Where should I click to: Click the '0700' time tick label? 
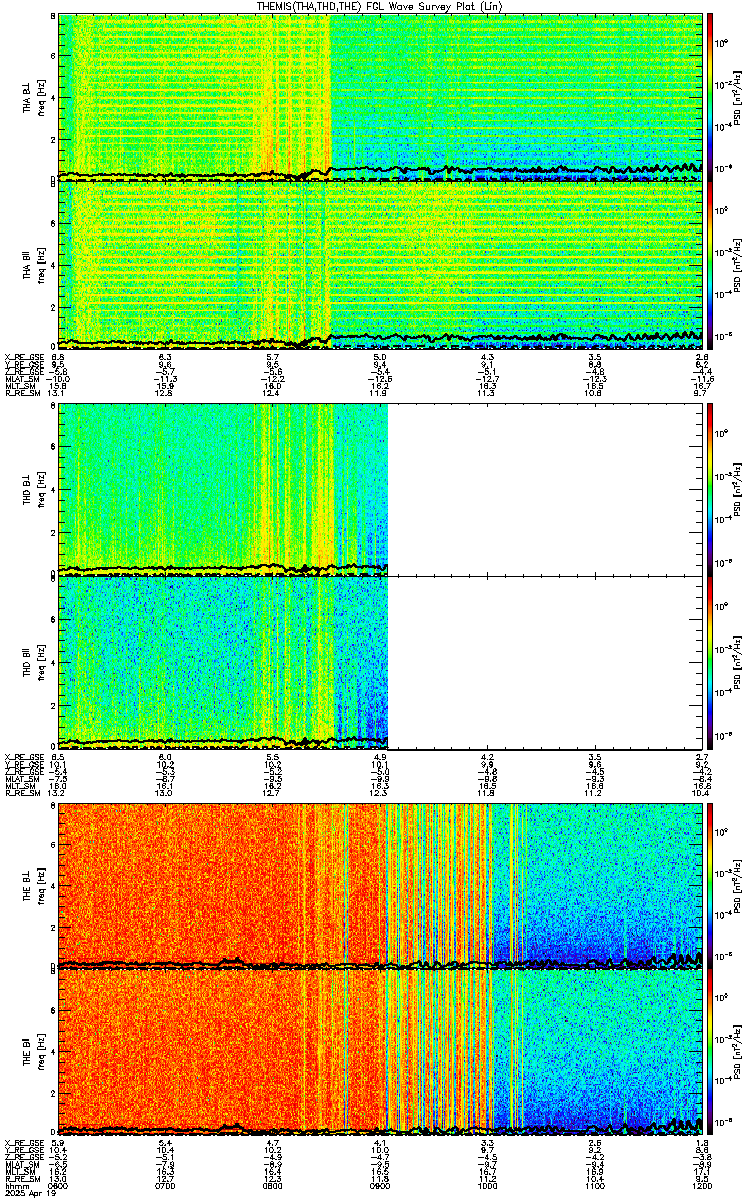(165, 1186)
